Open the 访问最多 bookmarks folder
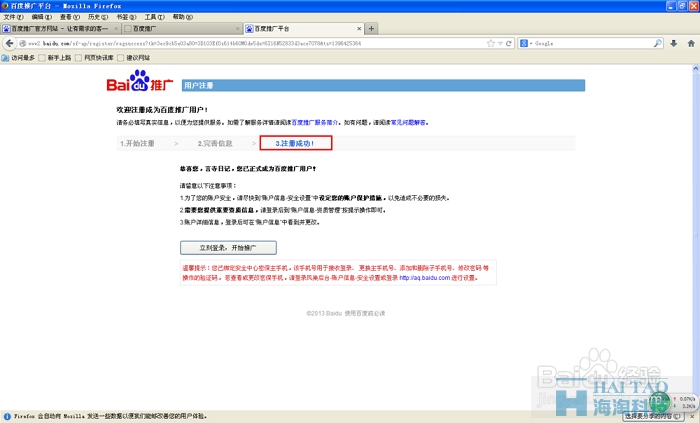The width and height of the screenshot is (700, 423). (x=22, y=58)
